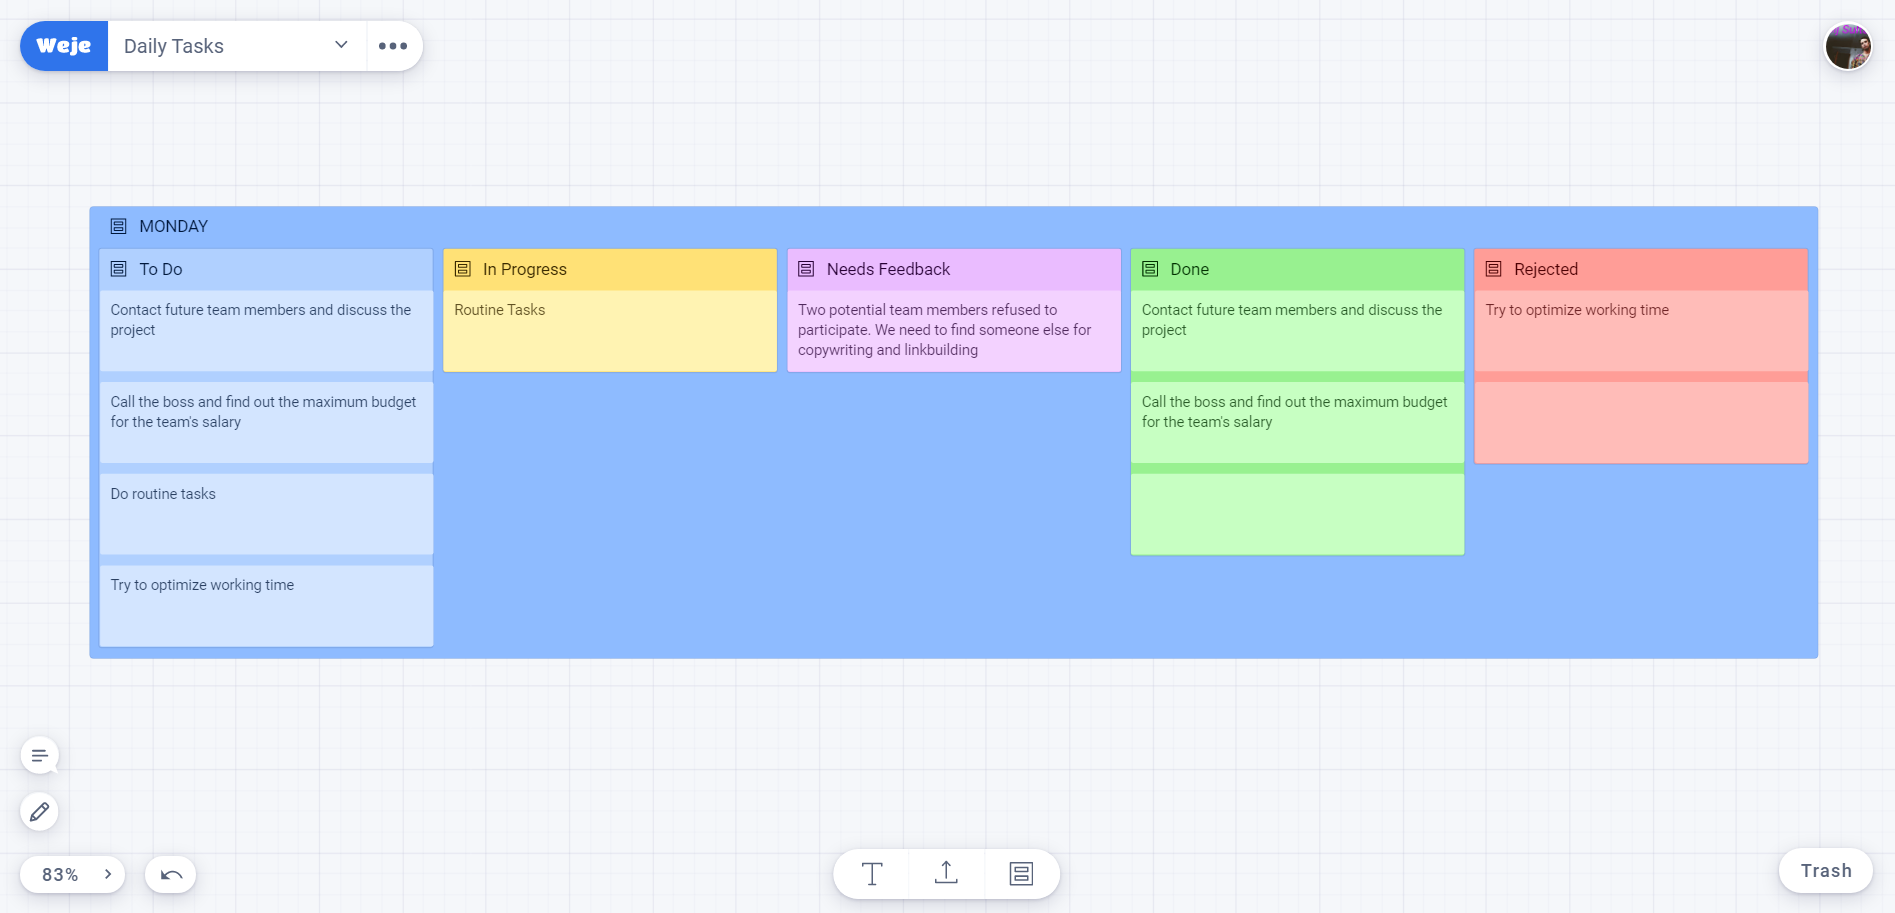This screenshot has width=1895, height=913.
Task: Select the MONDAY board title
Action: pyautogui.click(x=174, y=226)
